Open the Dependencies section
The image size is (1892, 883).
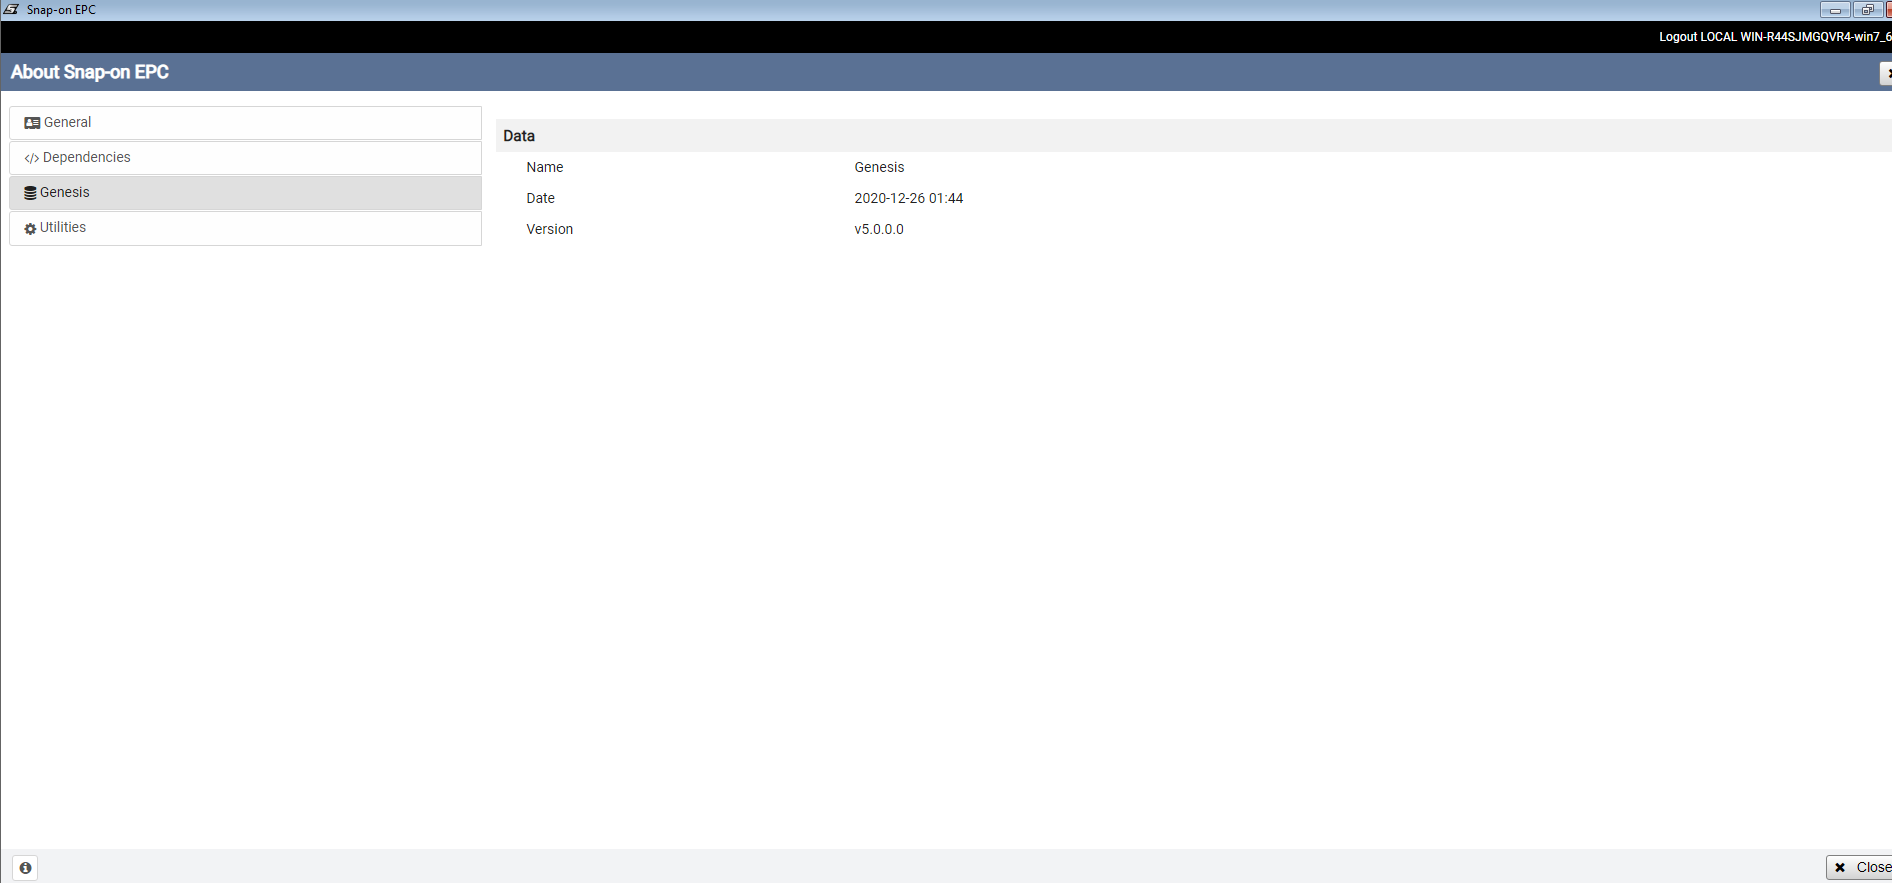click(245, 158)
